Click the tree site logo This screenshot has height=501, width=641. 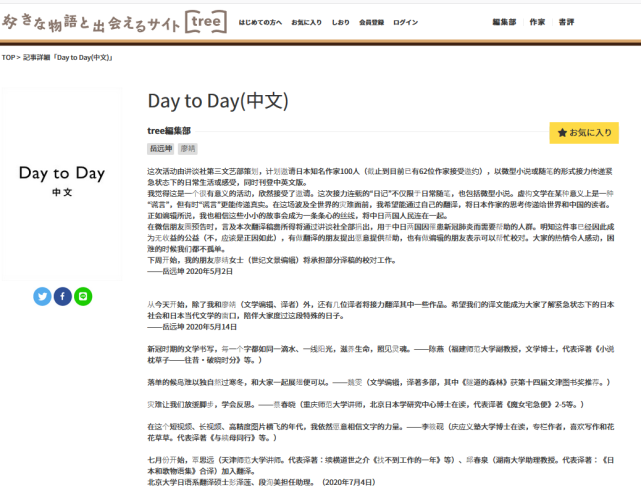pyautogui.click(x=114, y=22)
